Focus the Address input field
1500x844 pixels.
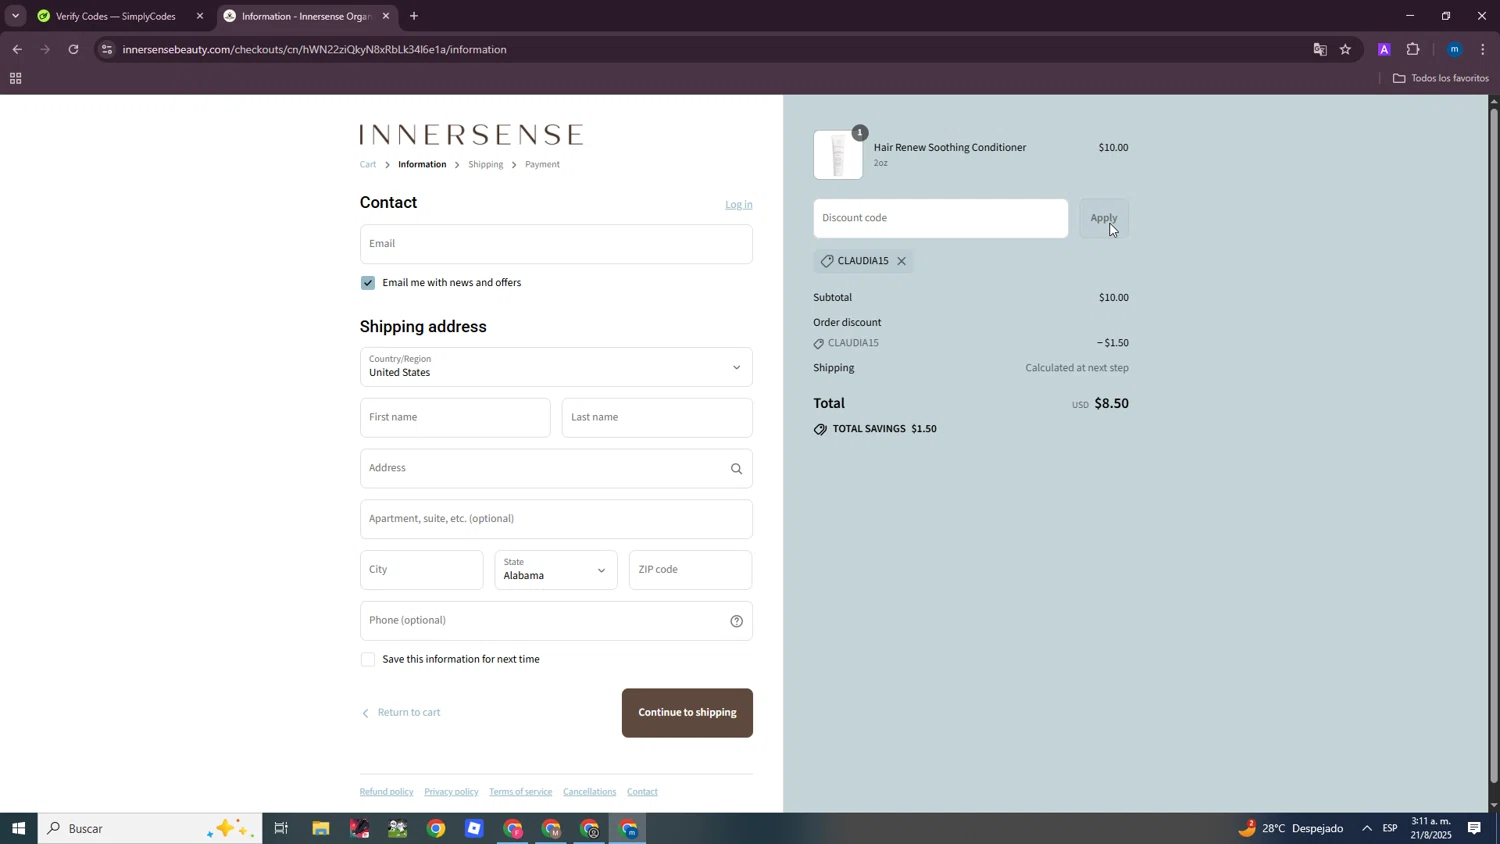556,469
